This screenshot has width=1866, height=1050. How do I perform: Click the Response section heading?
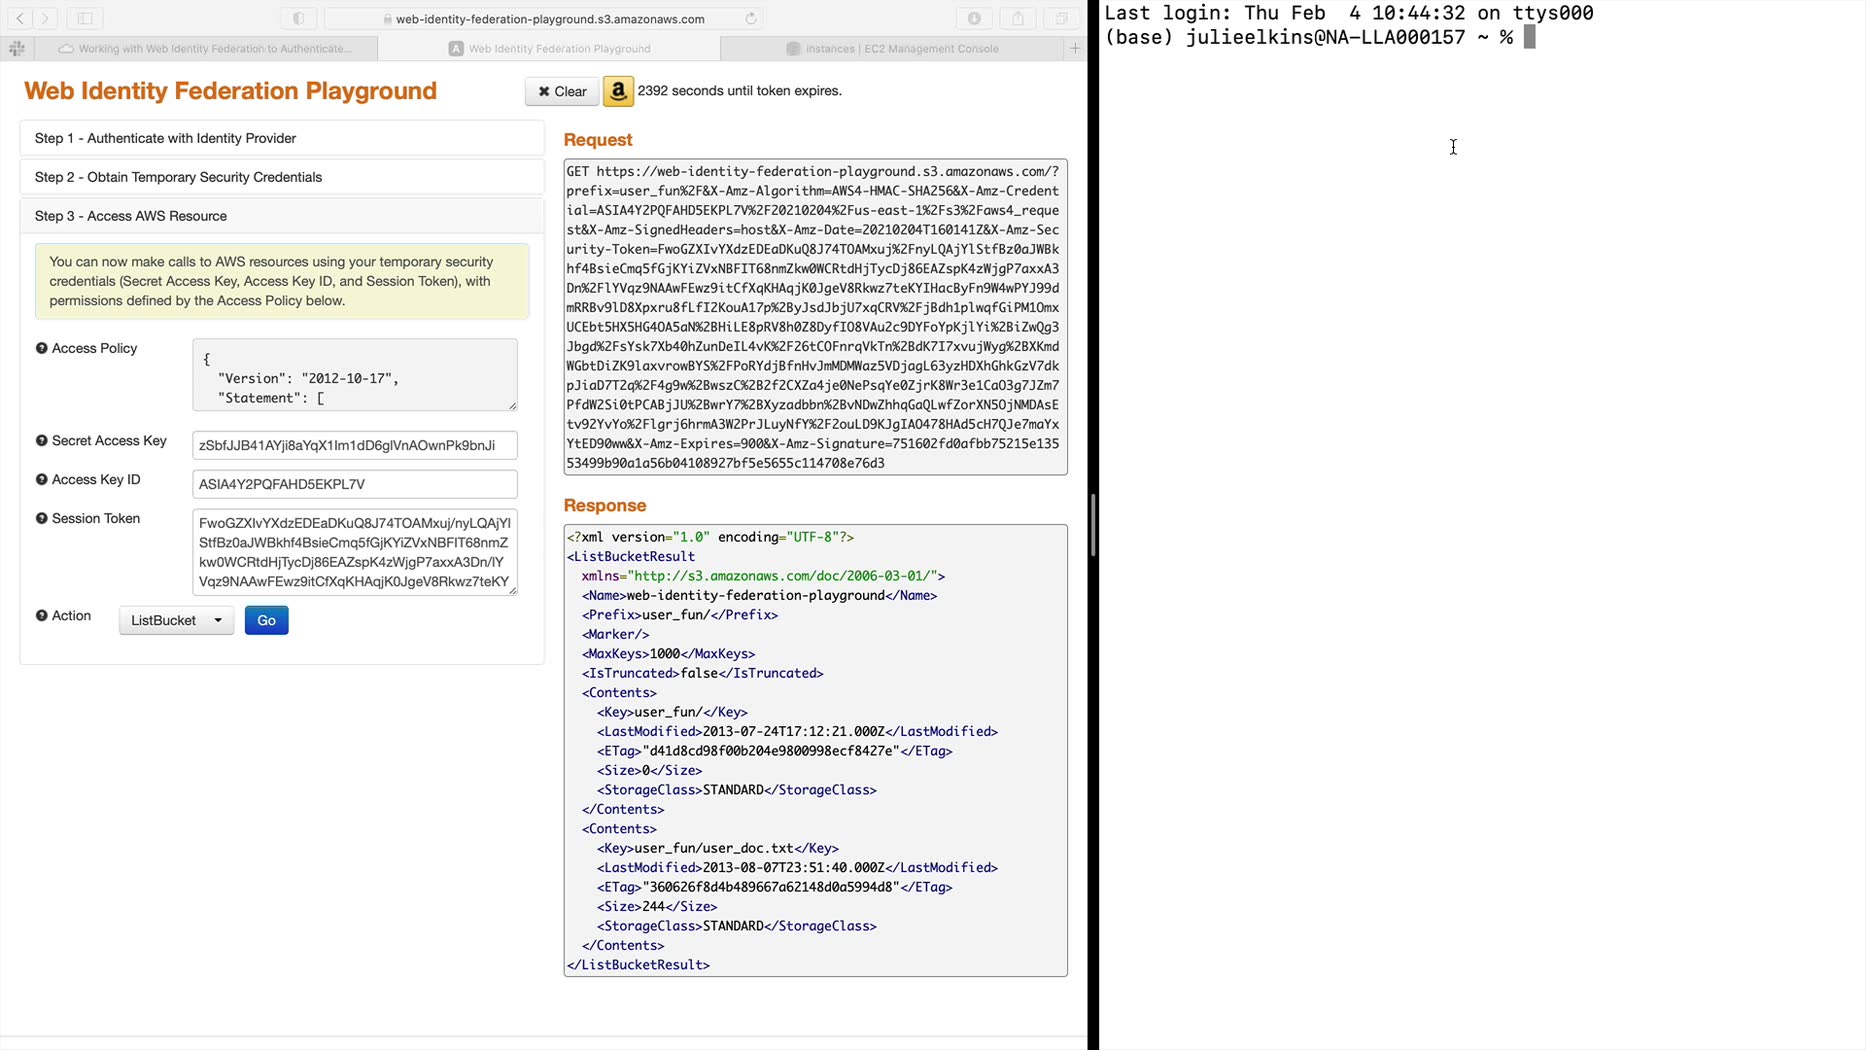click(x=605, y=506)
